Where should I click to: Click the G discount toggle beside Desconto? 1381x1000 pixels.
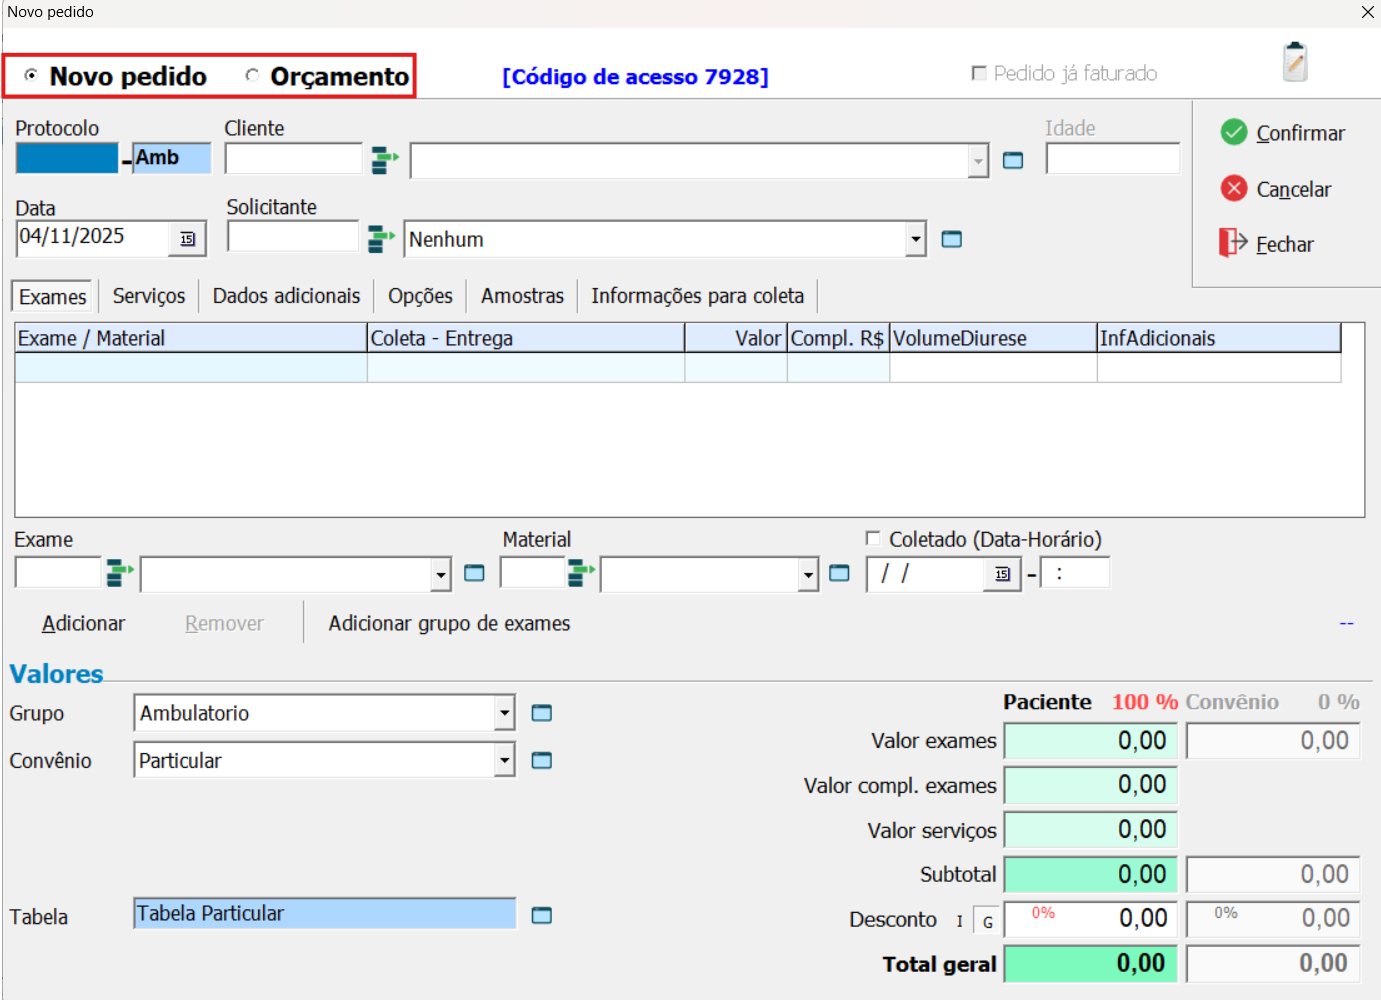point(987,921)
